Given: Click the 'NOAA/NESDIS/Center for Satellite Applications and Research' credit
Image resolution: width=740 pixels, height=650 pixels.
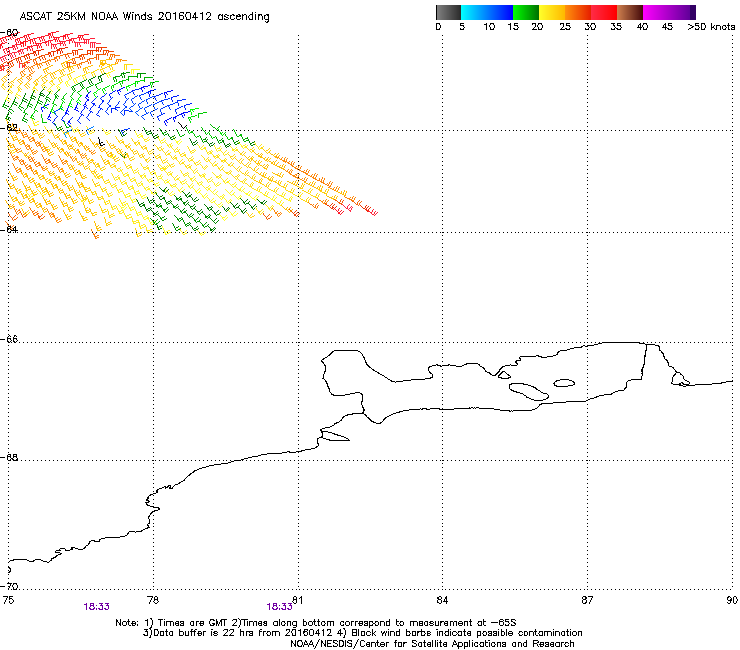Looking at the screenshot, I should click(432, 644).
